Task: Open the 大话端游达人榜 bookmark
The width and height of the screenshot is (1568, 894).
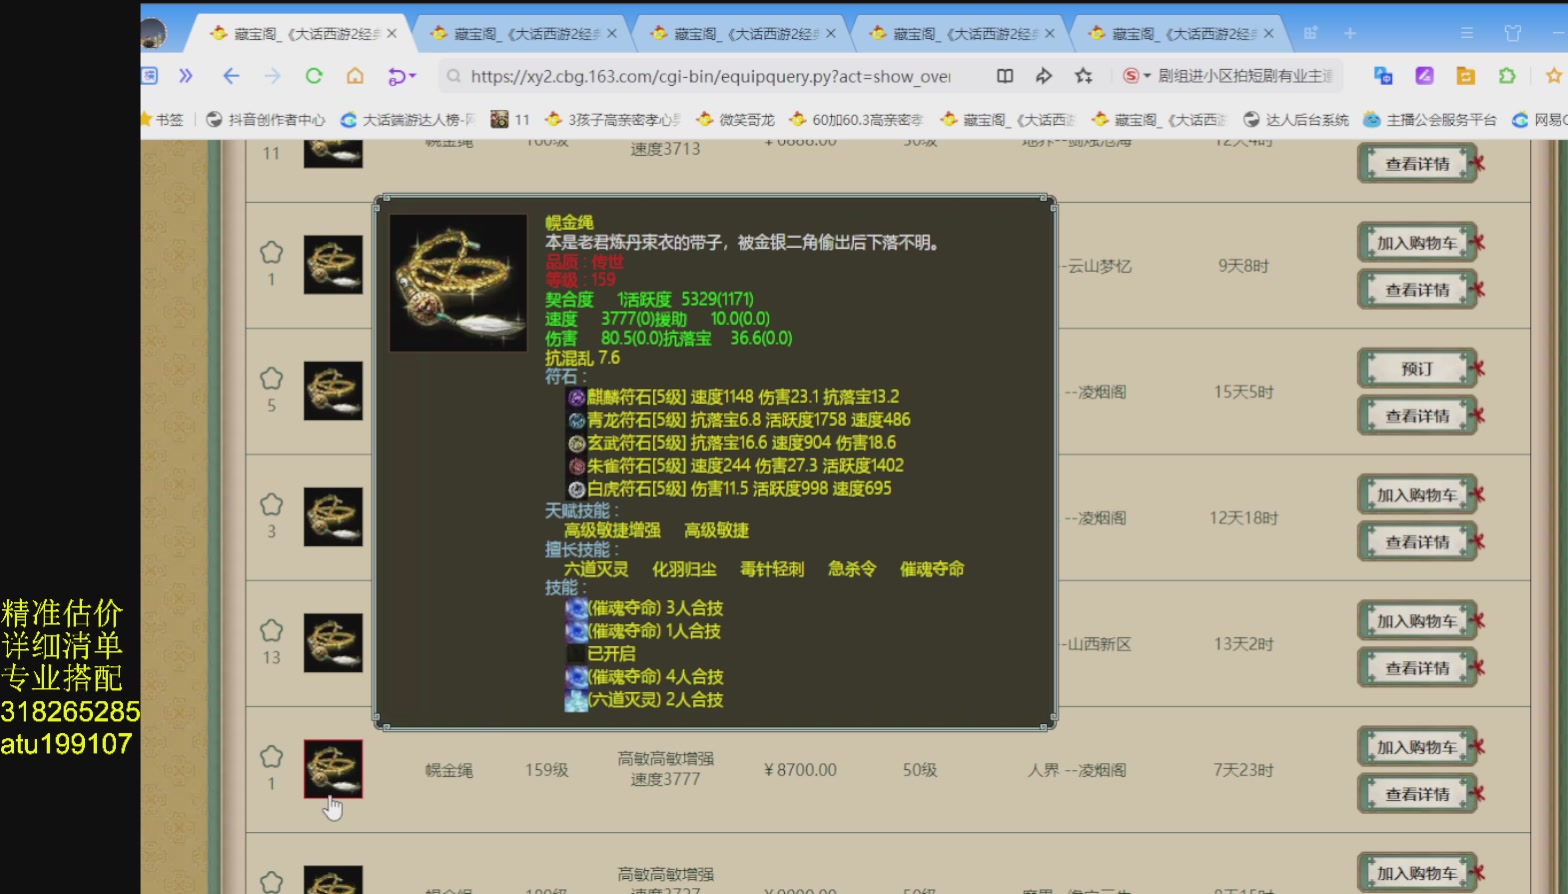Action: [407, 120]
